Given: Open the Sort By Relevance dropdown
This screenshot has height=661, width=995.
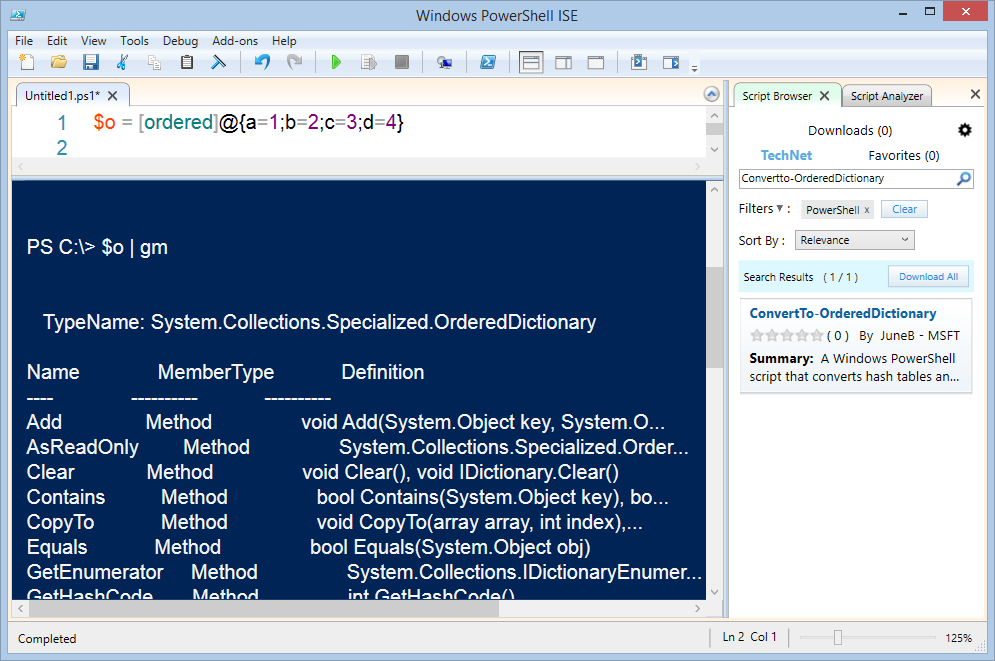Looking at the screenshot, I should tap(855, 240).
